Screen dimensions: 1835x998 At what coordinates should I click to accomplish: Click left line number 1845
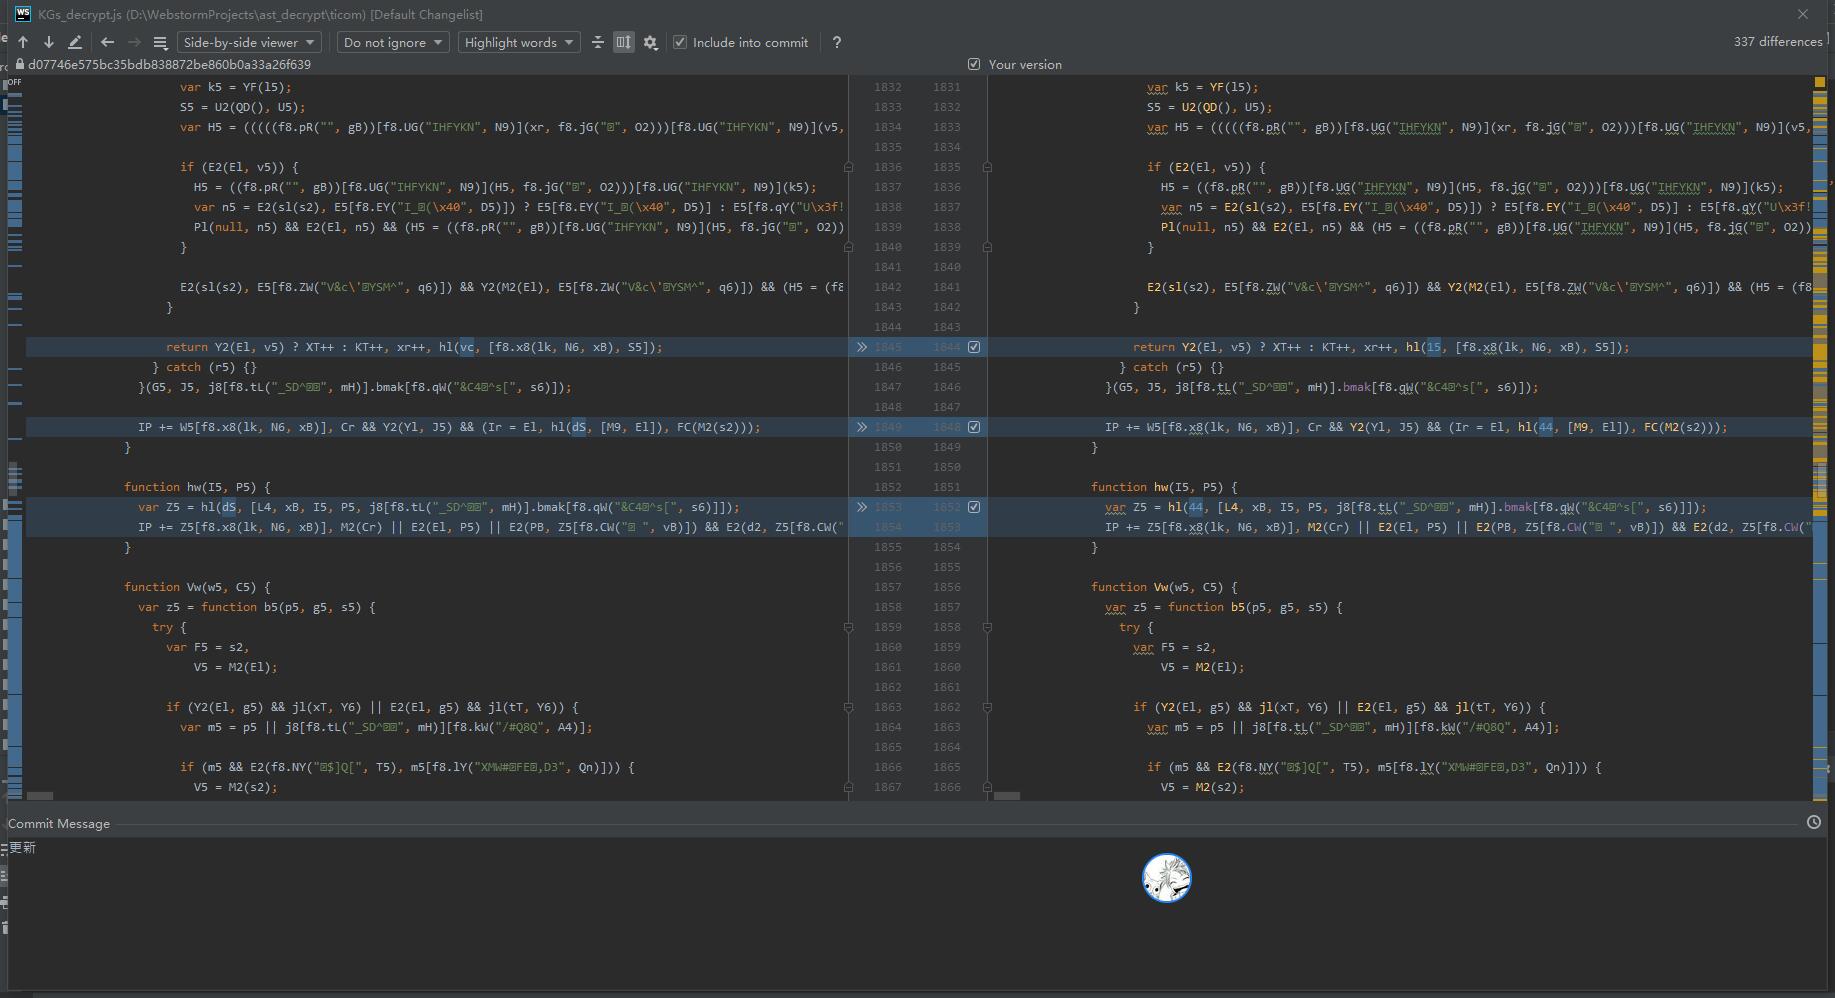click(888, 347)
